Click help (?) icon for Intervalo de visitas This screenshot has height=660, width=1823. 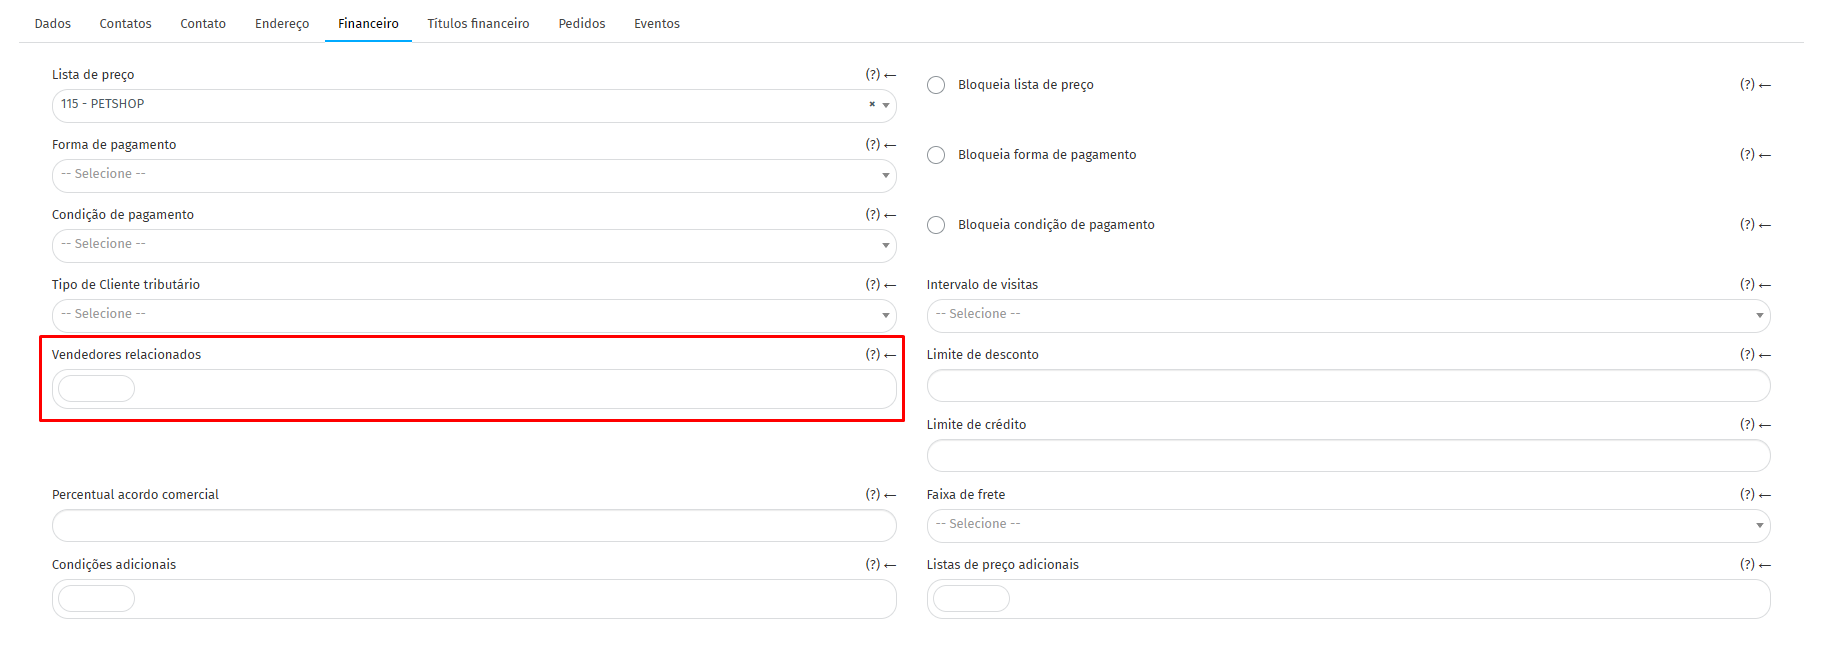click(x=1747, y=285)
